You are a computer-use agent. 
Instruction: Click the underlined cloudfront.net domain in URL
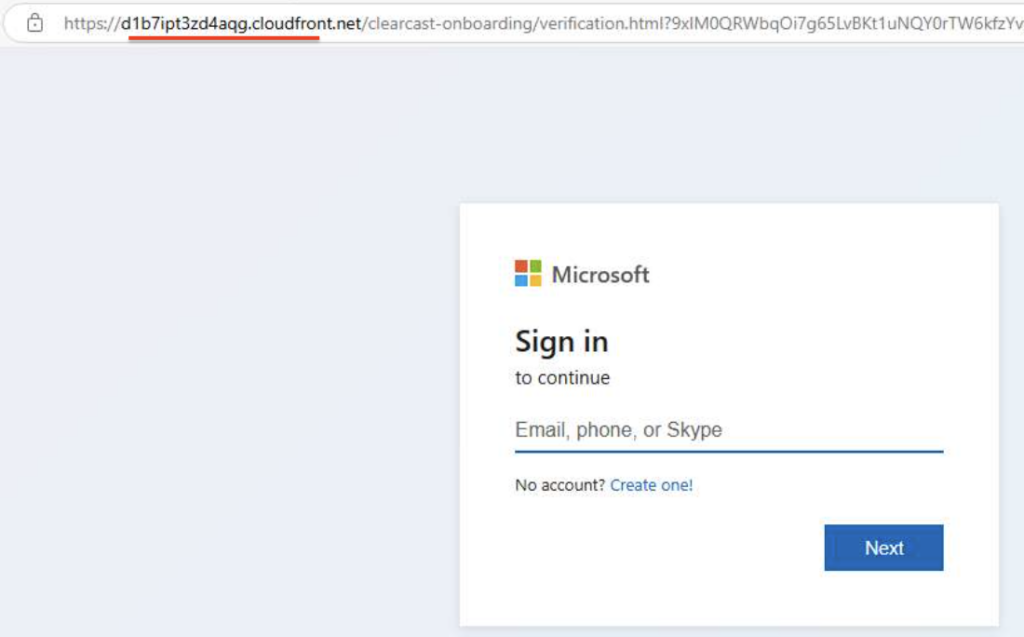coord(240,24)
